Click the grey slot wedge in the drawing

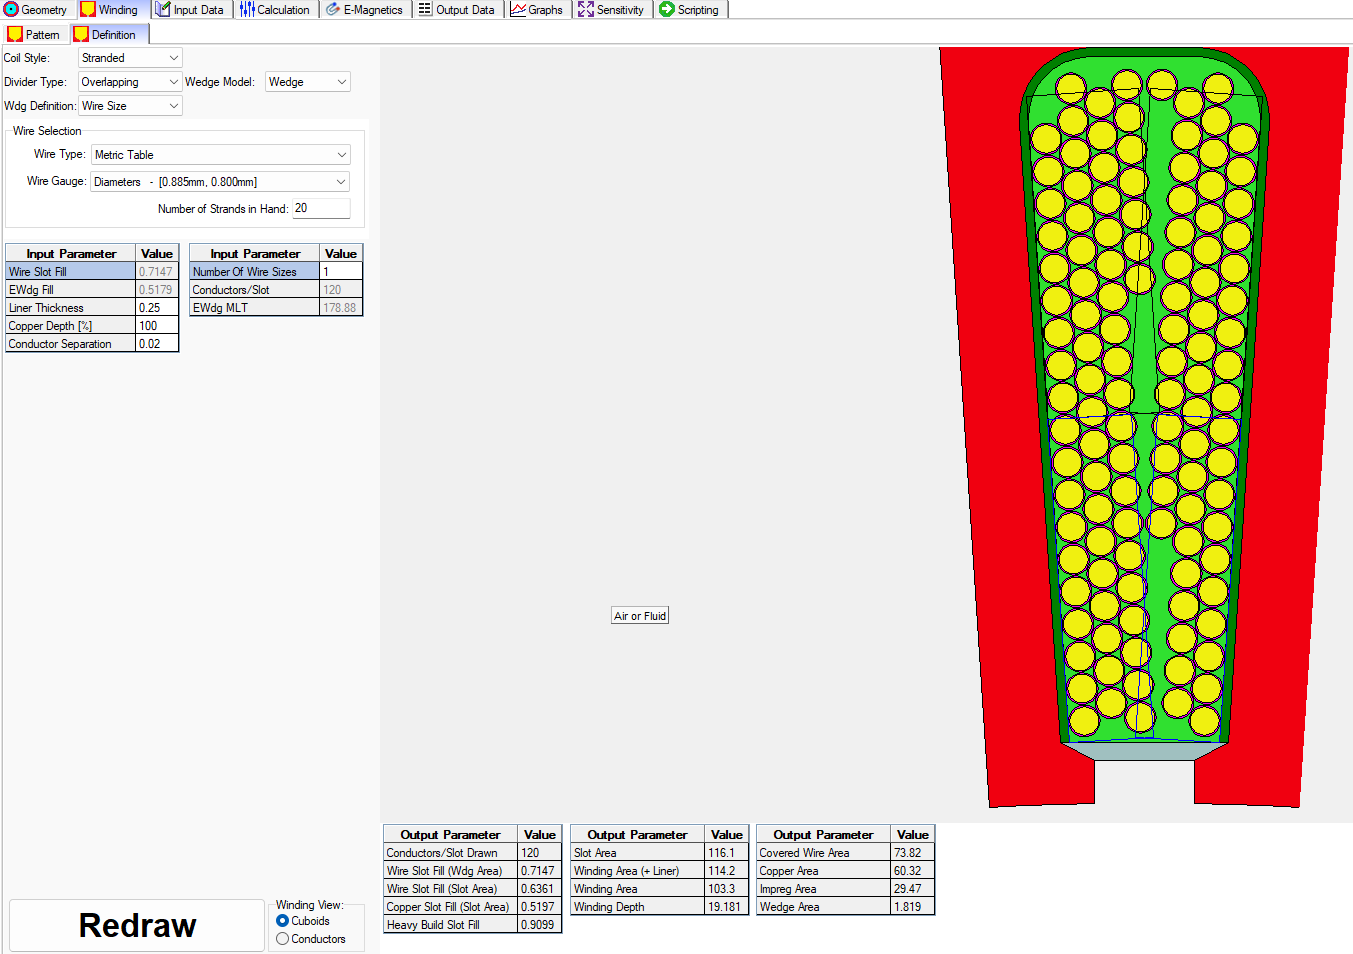pos(1144,751)
